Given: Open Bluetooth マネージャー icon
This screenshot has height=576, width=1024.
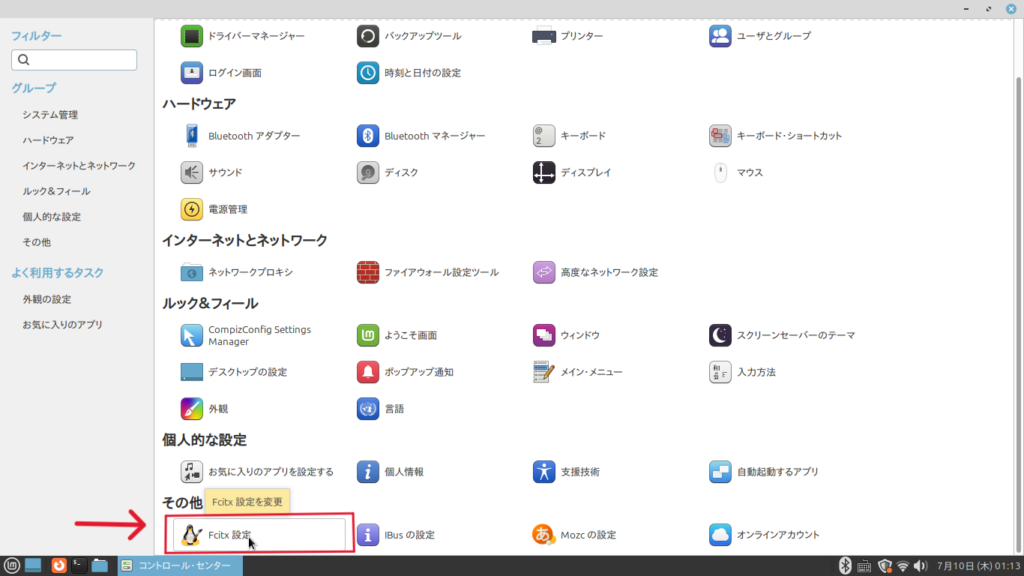Looking at the screenshot, I should coord(368,136).
